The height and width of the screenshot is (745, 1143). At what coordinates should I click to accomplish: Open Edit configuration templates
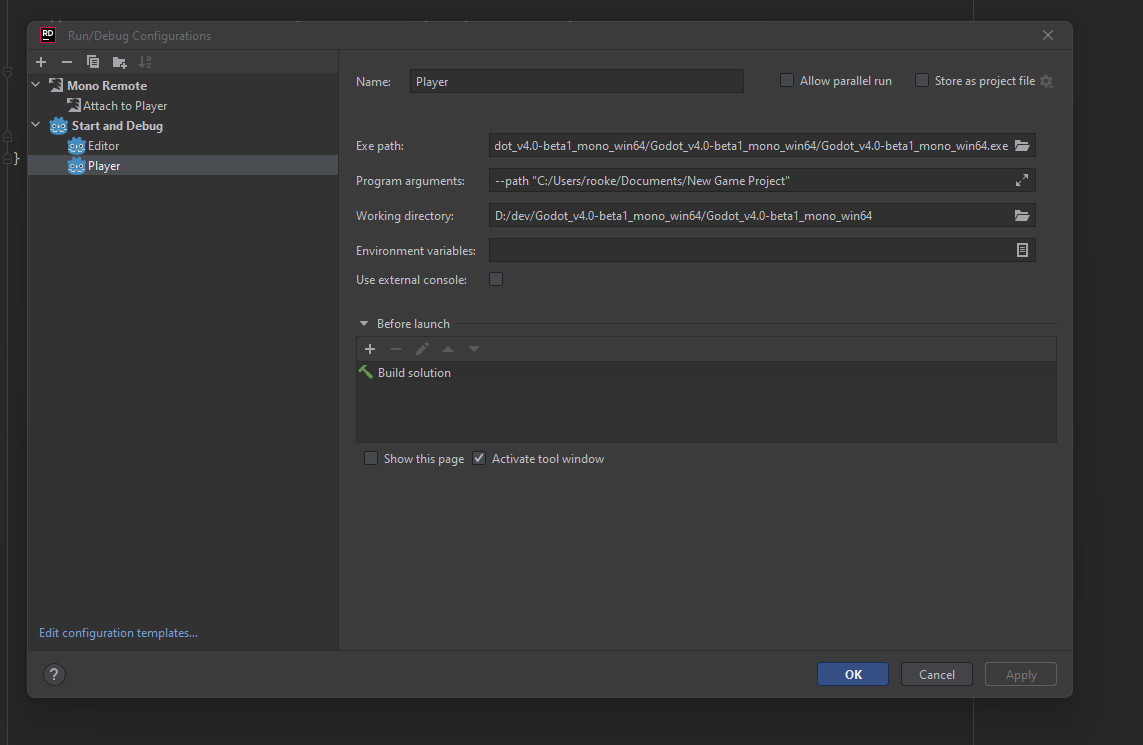(117, 632)
